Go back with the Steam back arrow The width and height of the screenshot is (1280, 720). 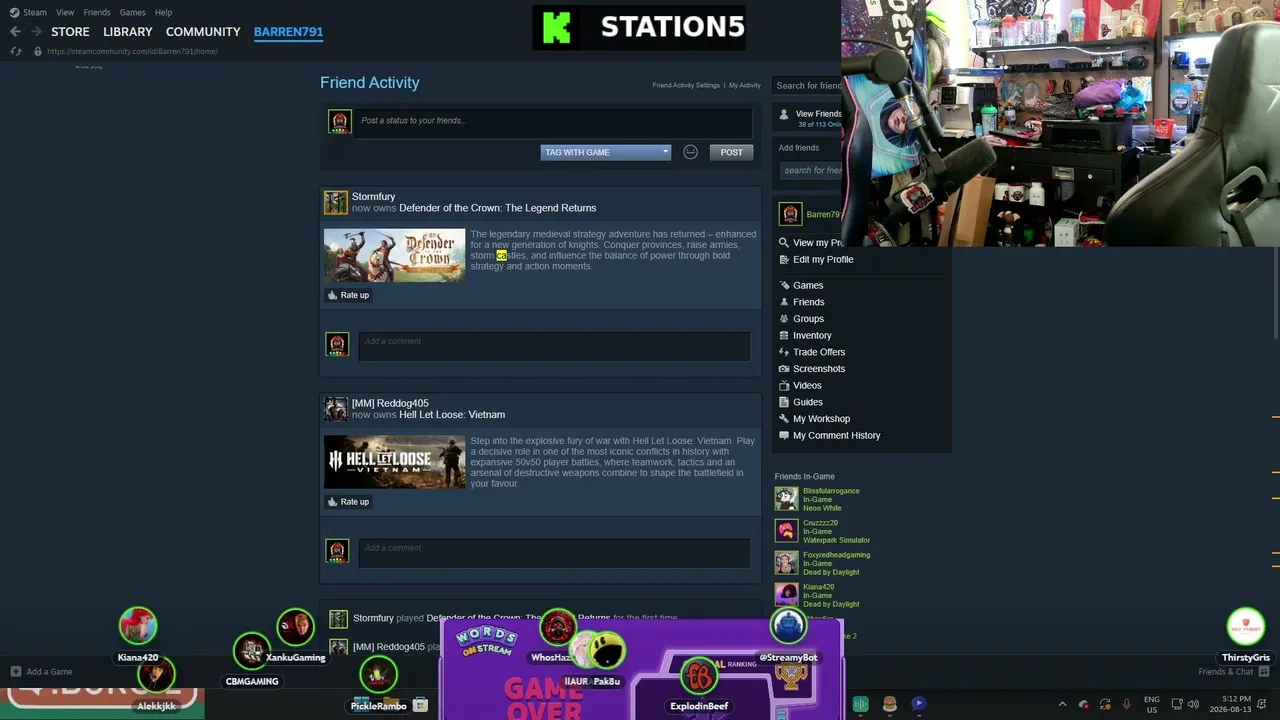point(15,32)
